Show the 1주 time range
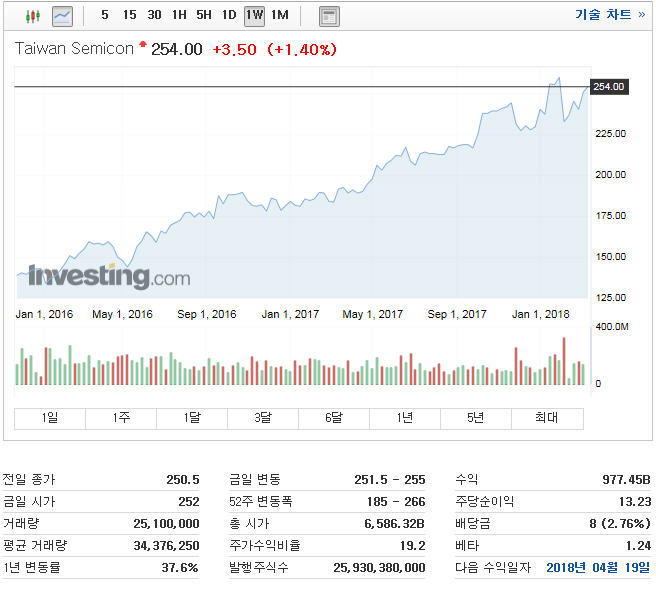The image size is (656, 595). click(x=121, y=418)
